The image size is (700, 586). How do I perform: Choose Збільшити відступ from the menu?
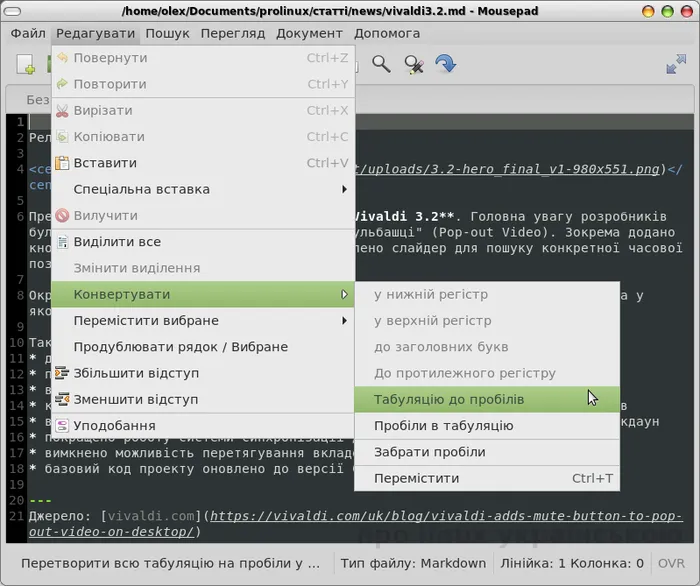[203, 373]
